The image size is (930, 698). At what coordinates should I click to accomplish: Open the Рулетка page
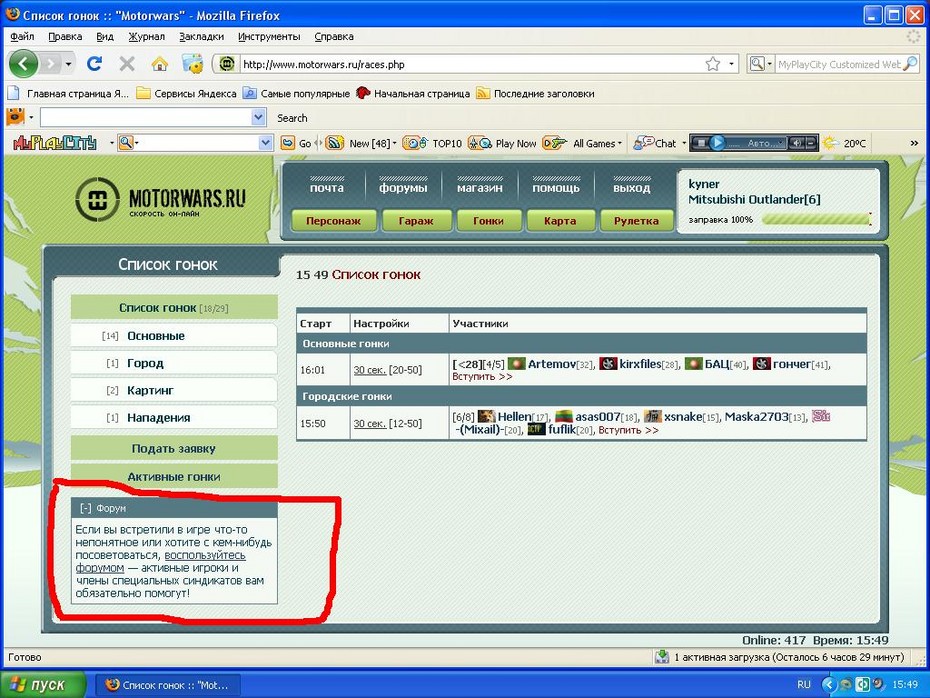tap(636, 221)
